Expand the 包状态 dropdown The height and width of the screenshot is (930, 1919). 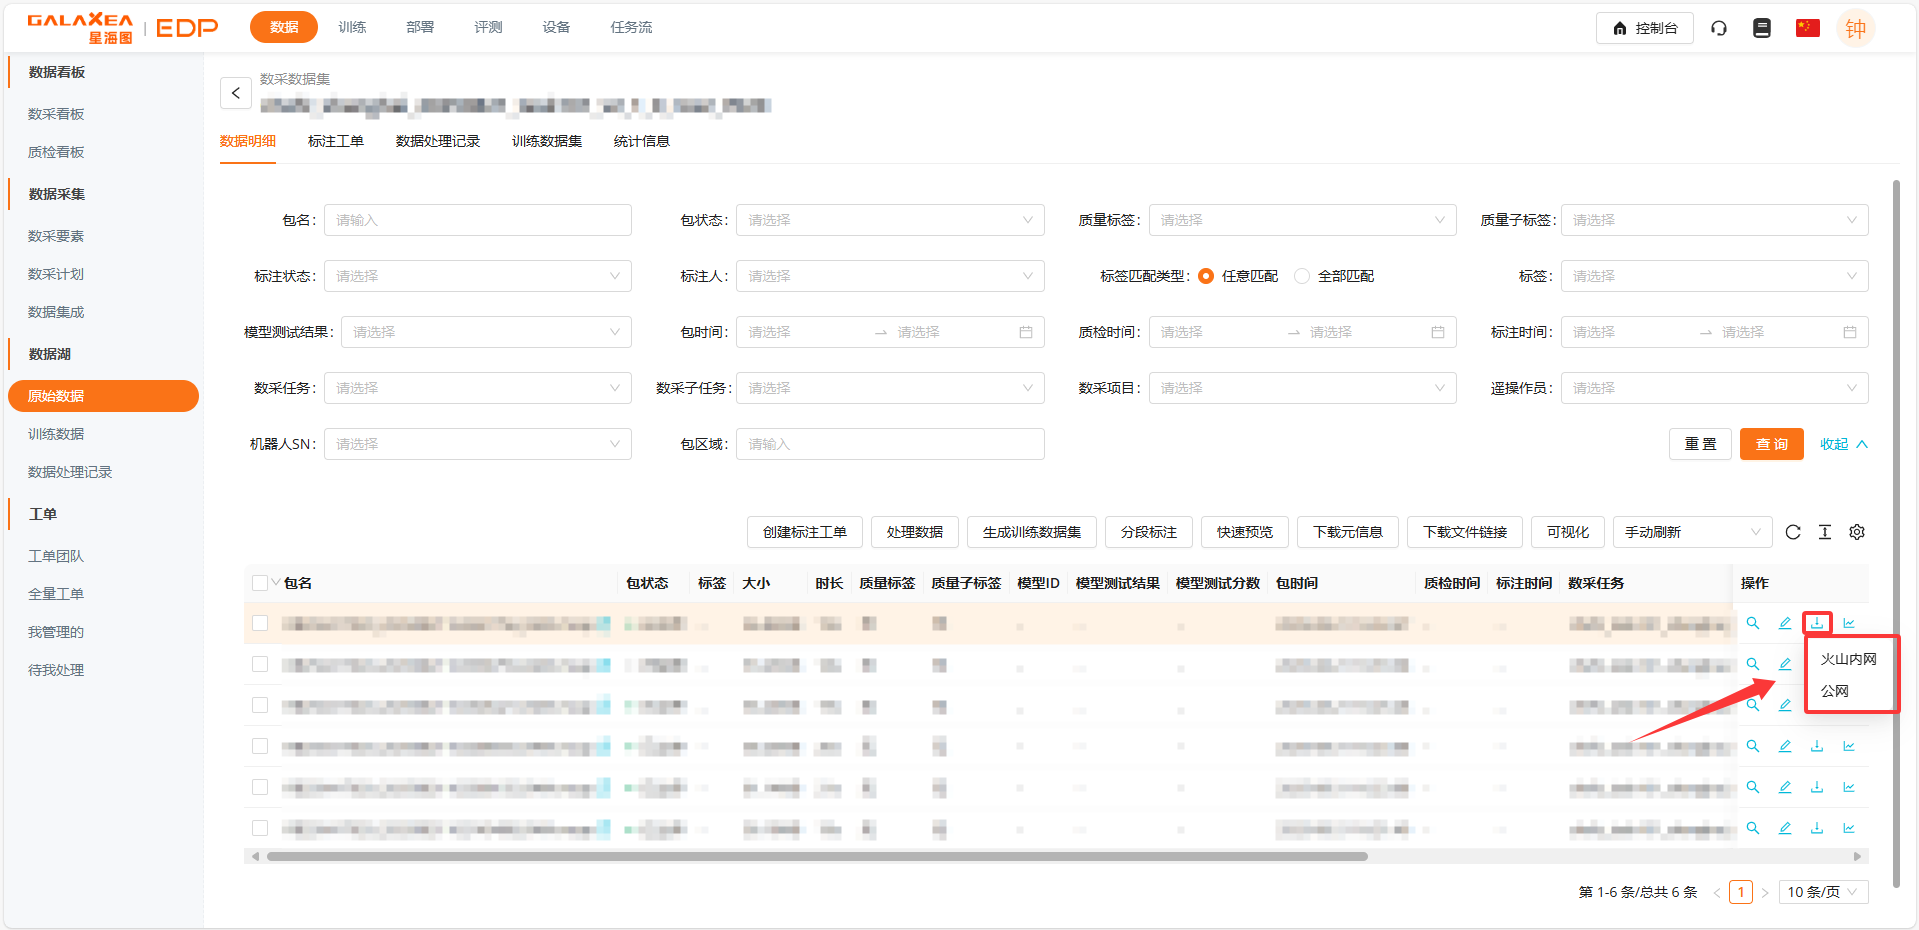(889, 220)
